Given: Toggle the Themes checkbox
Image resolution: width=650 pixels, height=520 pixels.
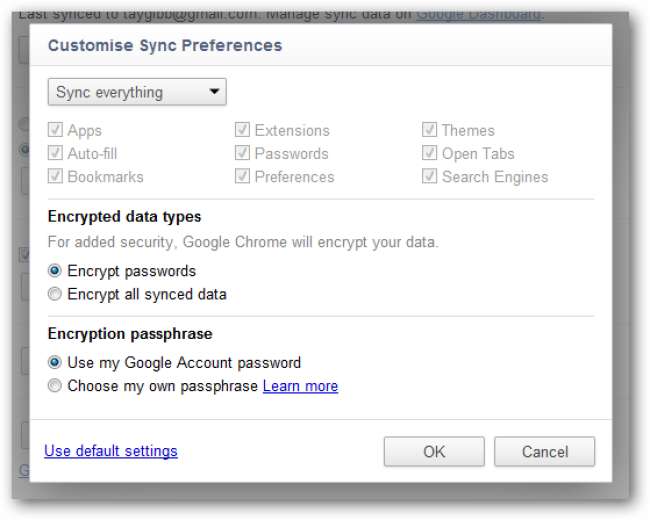Looking at the screenshot, I should coord(429,130).
